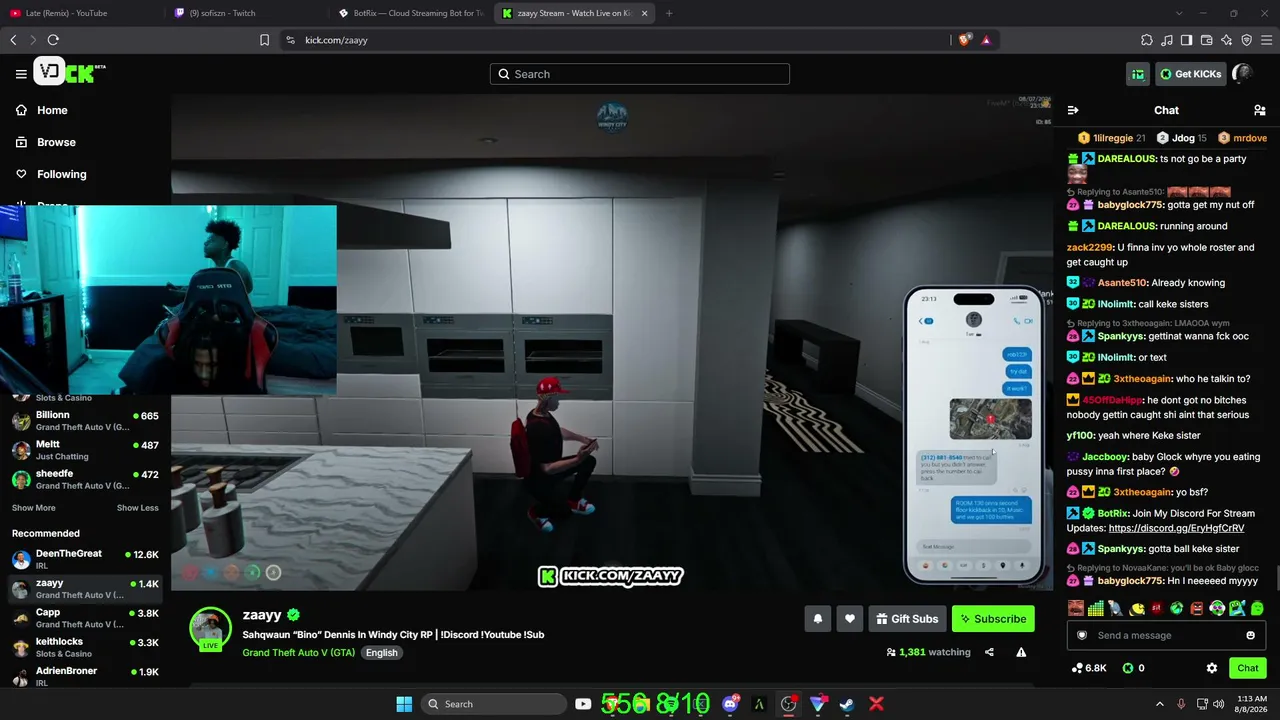Go back to the previous page
The image size is (1280, 720).
(13, 40)
